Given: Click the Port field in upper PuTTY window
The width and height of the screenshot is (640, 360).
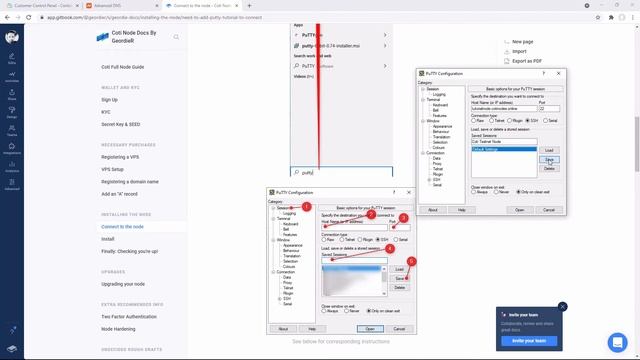Looking at the screenshot, I should 549,109.
